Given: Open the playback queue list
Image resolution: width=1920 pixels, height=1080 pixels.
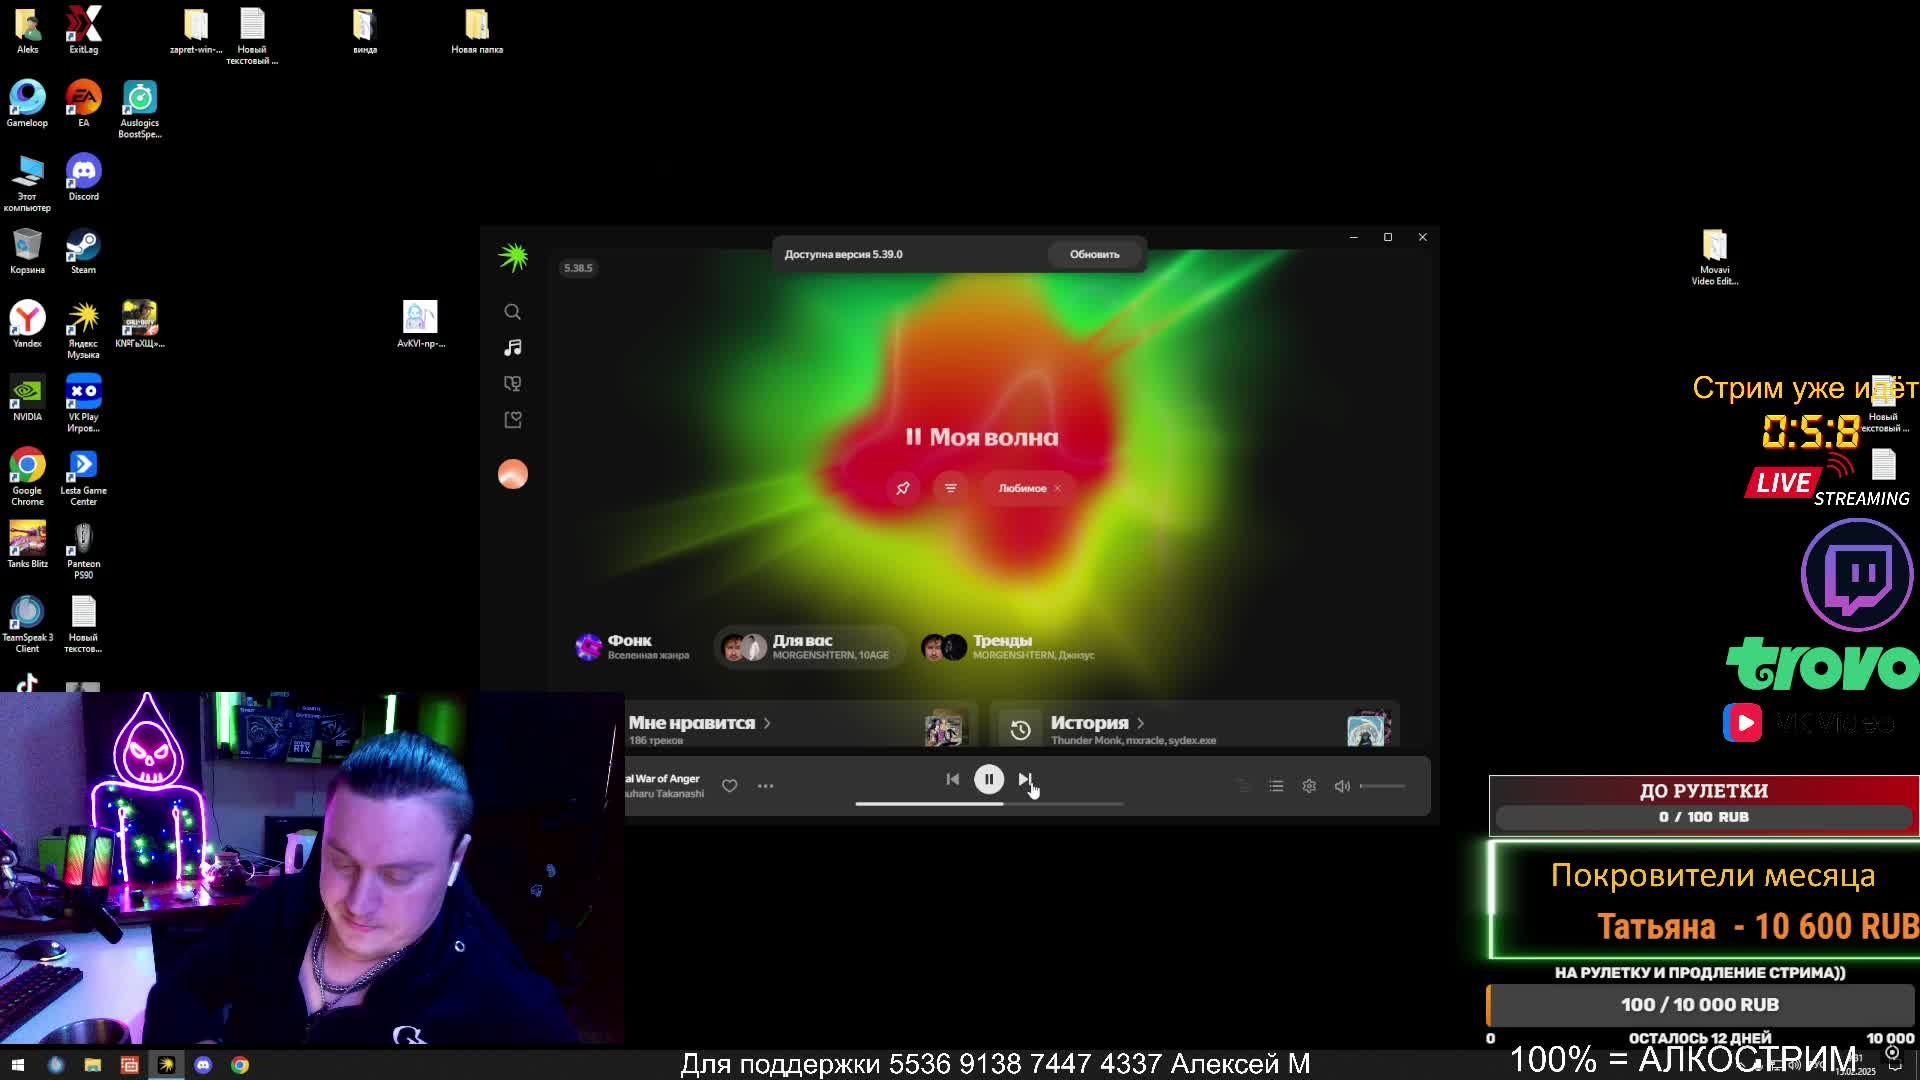Looking at the screenshot, I should tap(1276, 786).
